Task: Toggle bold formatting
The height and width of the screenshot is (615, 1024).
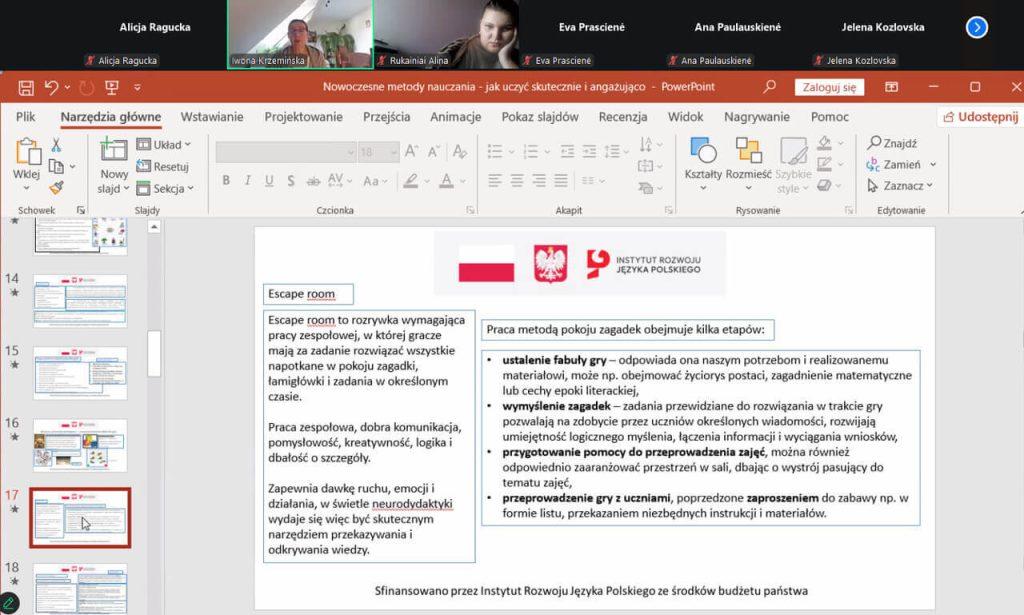Action: [226, 181]
